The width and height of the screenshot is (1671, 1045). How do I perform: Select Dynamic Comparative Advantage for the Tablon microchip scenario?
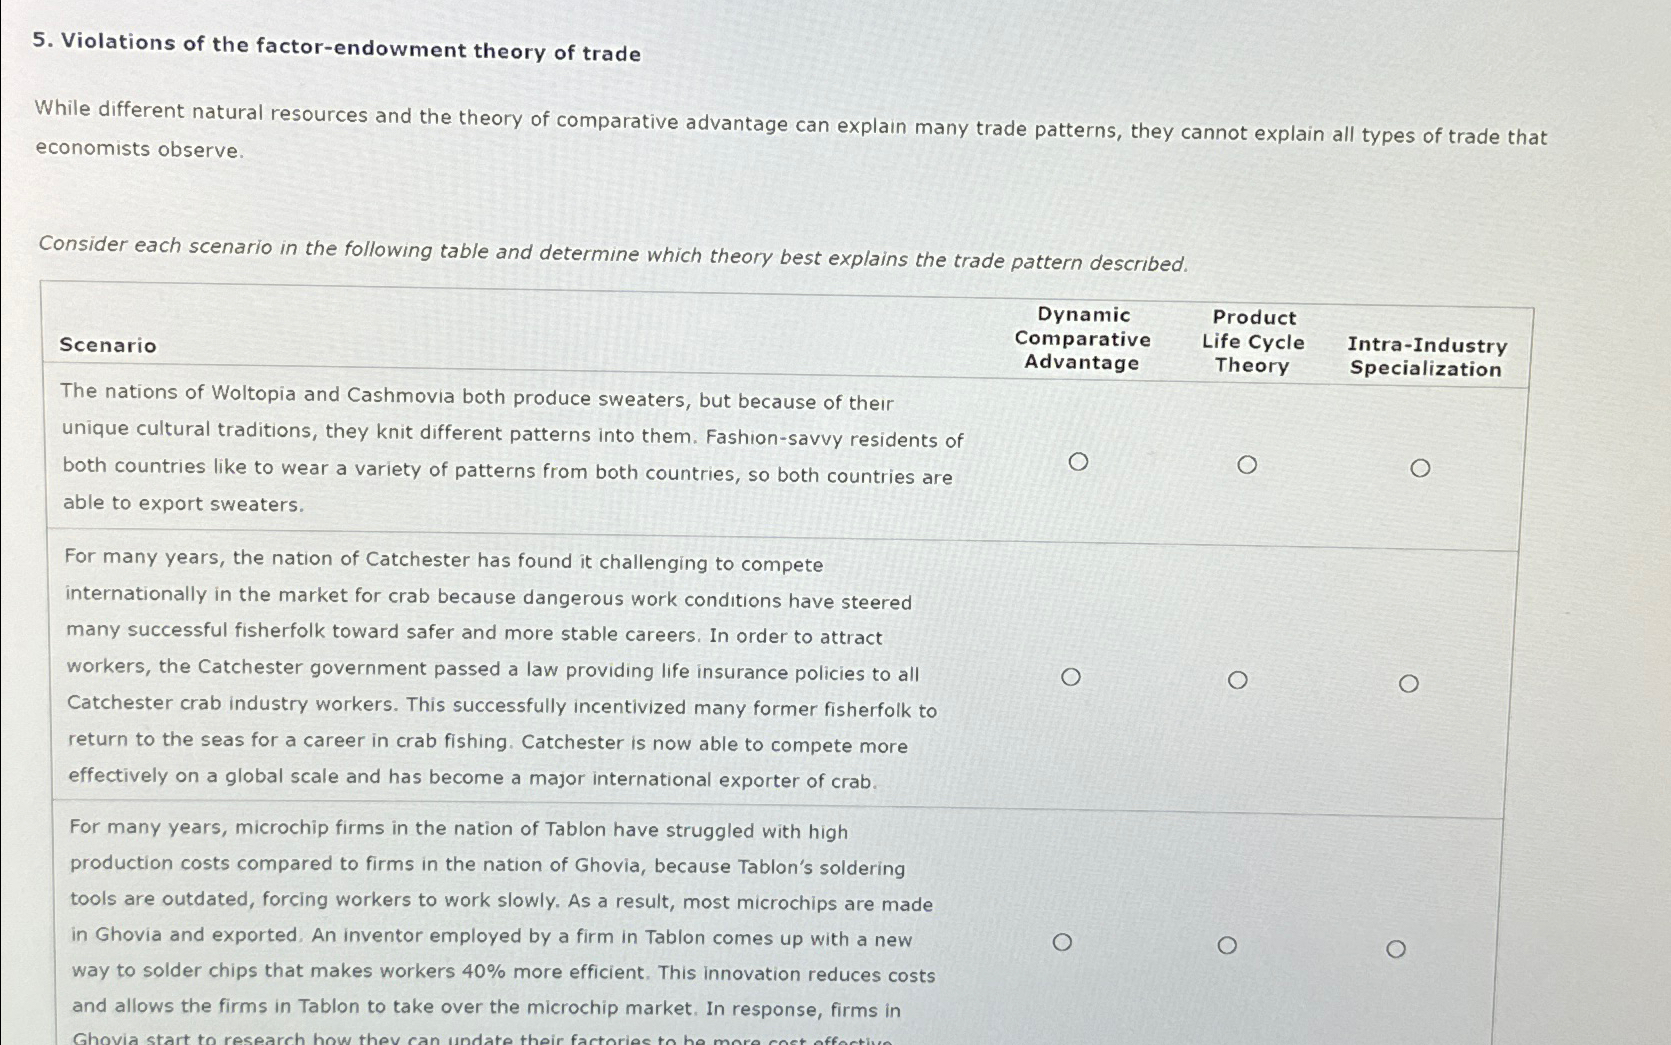tap(1063, 941)
